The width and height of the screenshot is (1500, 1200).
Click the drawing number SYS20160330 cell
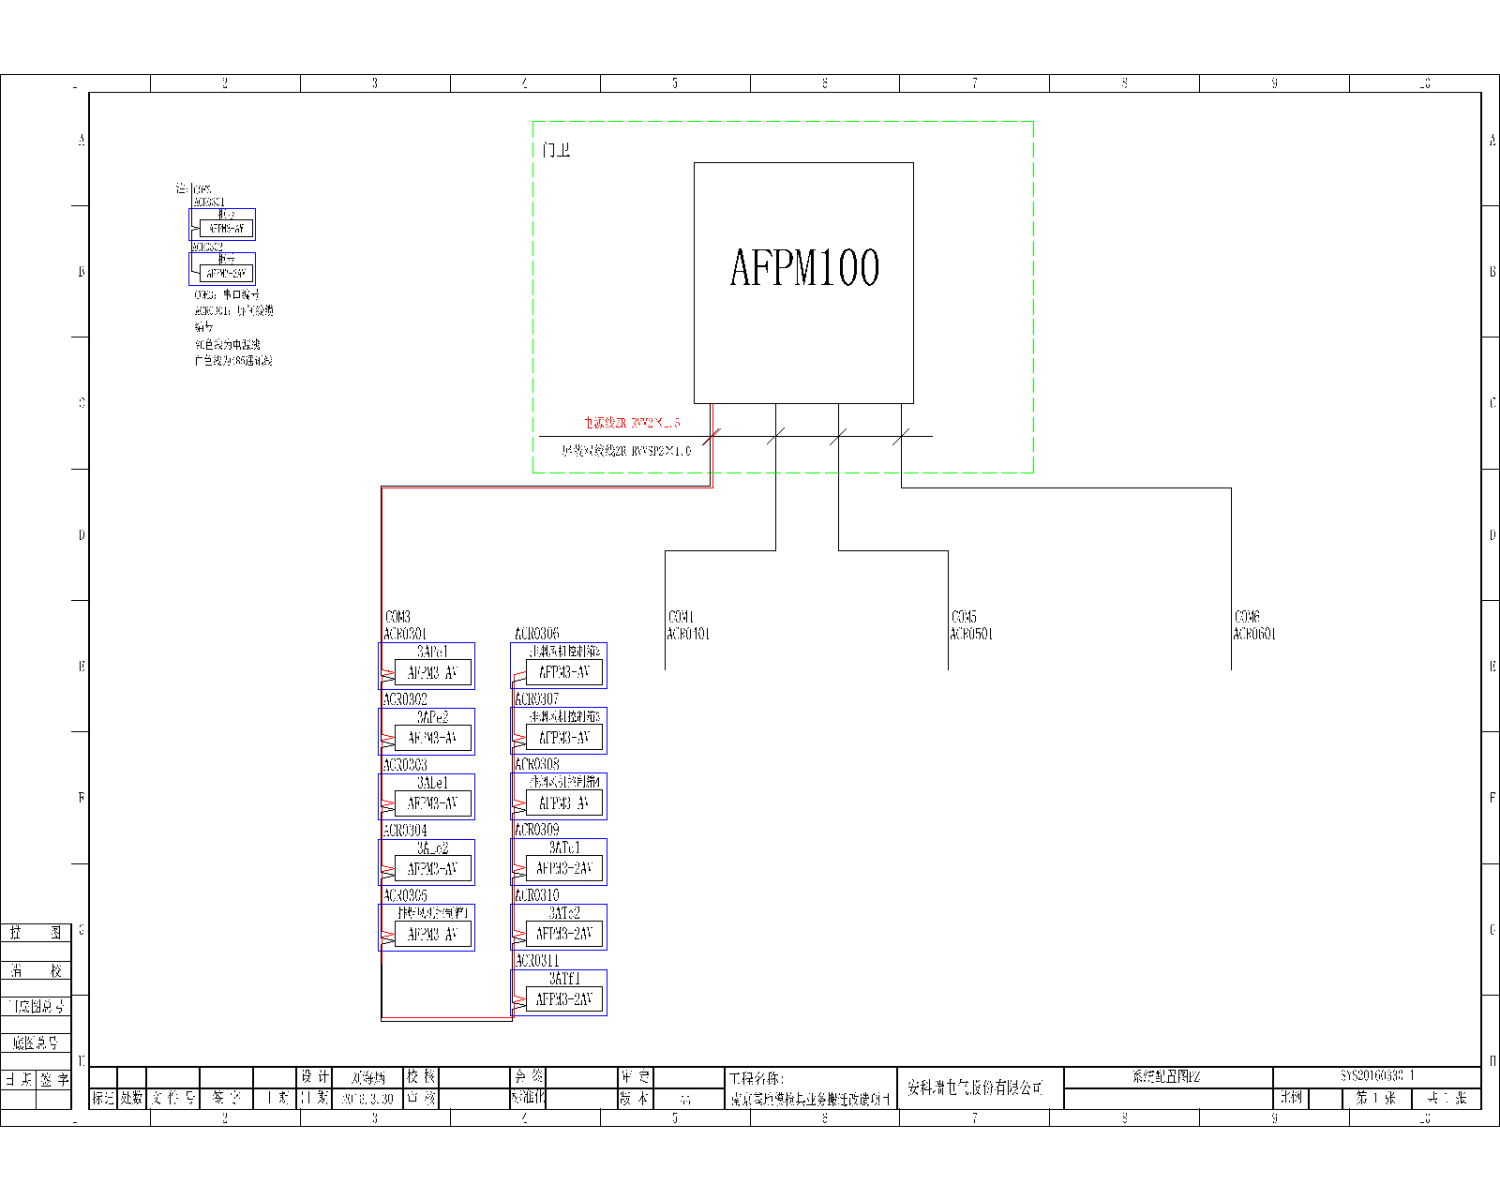[1376, 1076]
